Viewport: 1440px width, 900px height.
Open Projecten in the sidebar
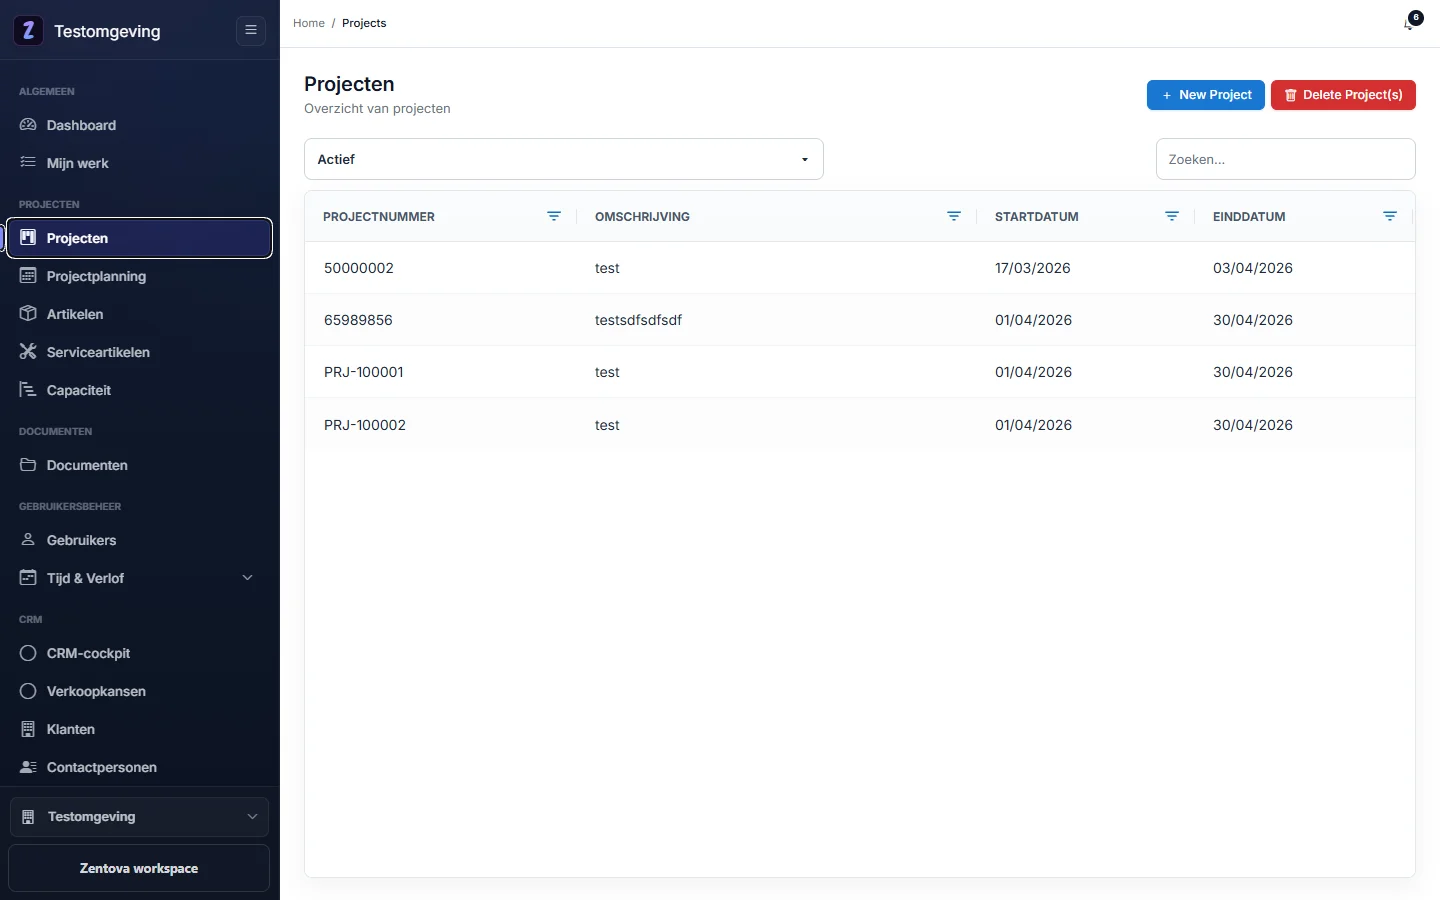(140, 238)
